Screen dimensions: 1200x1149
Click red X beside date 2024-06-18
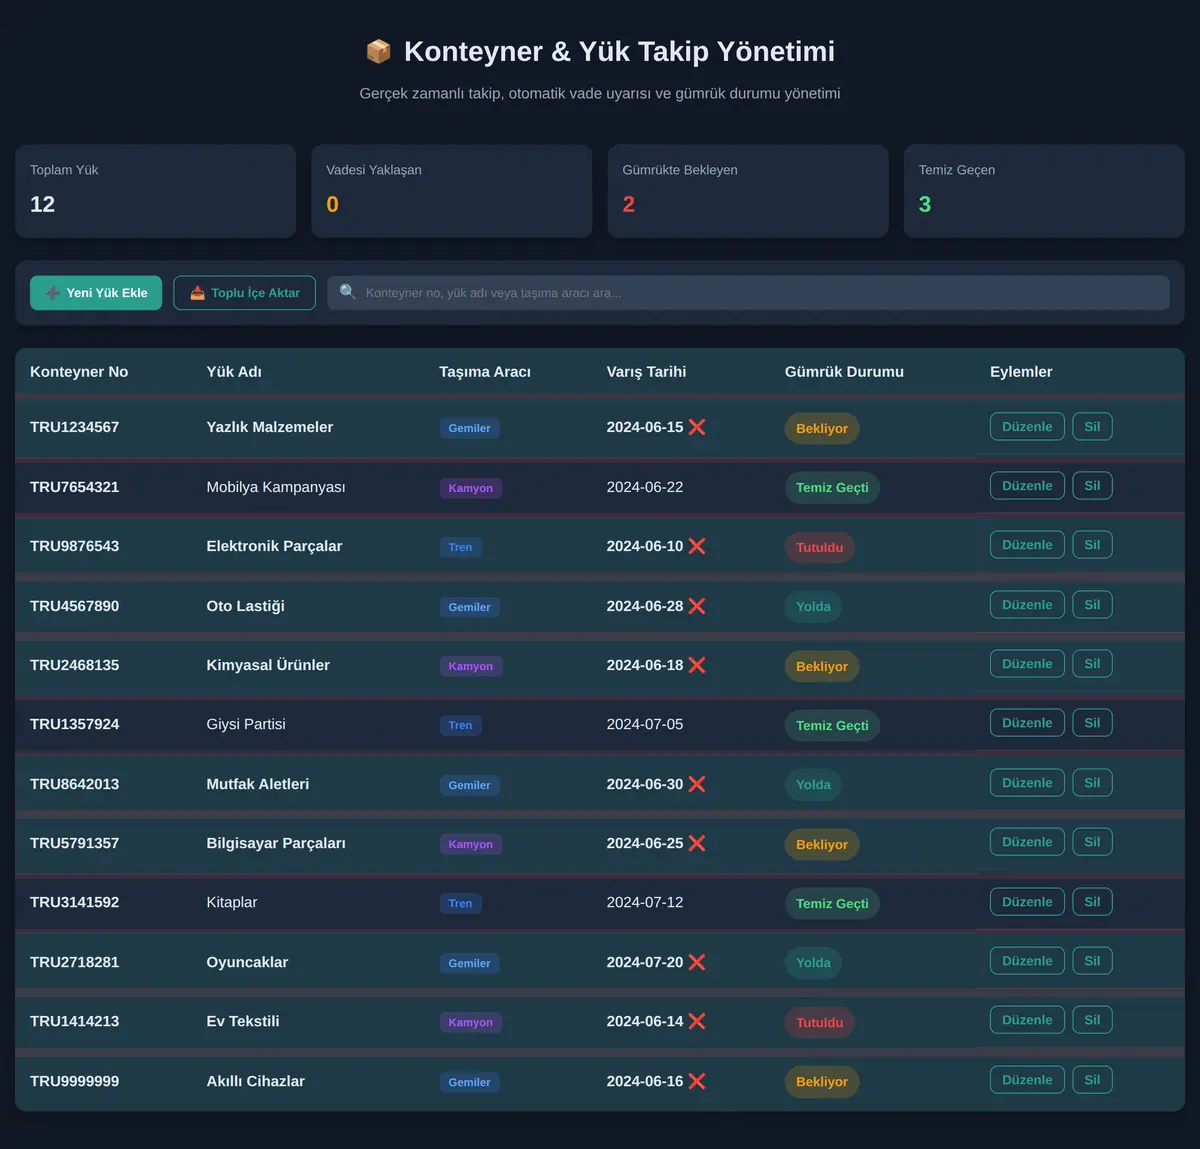(697, 665)
